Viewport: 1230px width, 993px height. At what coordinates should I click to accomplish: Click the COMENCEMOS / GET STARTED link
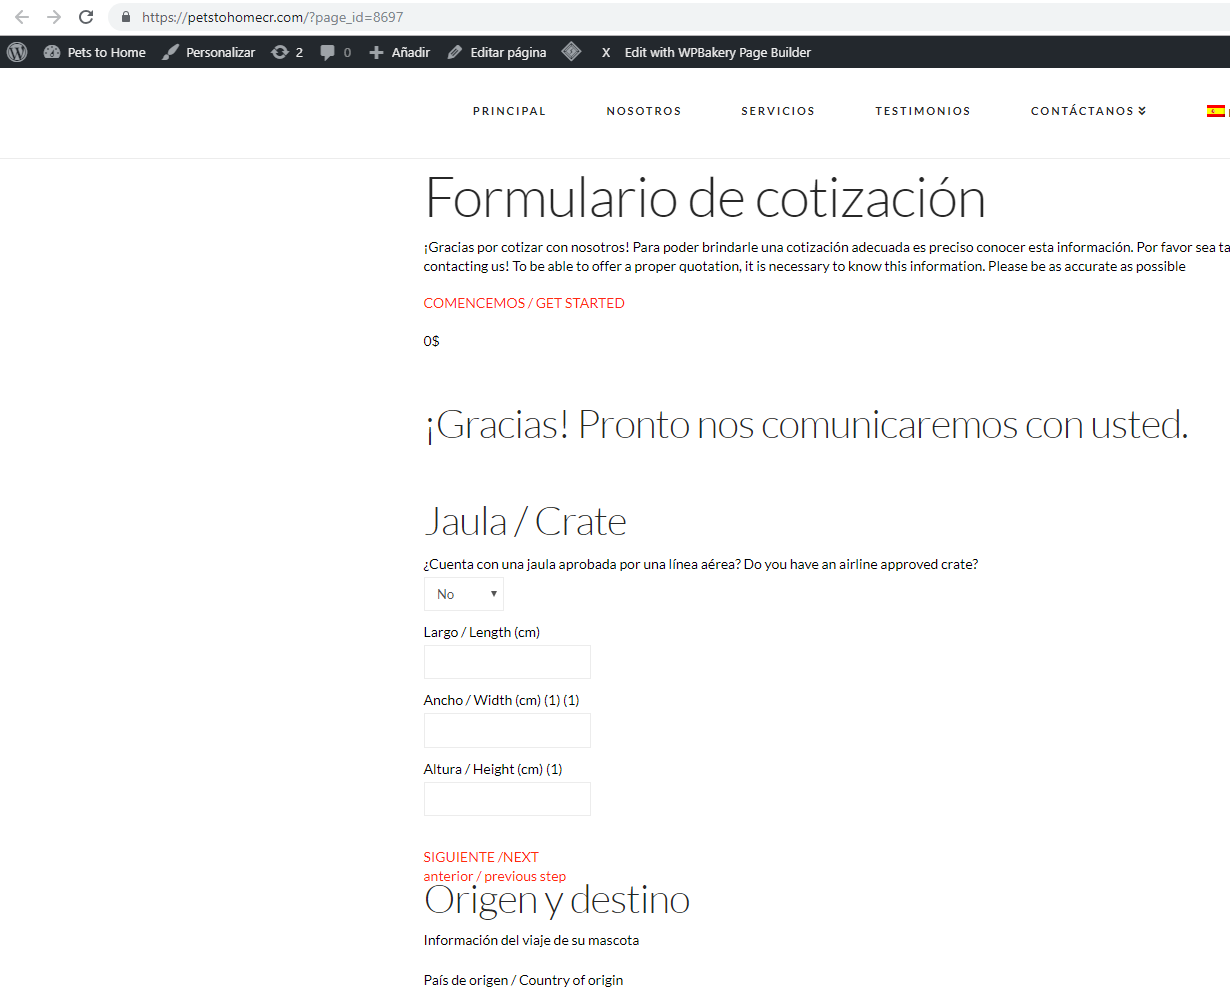tap(524, 303)
